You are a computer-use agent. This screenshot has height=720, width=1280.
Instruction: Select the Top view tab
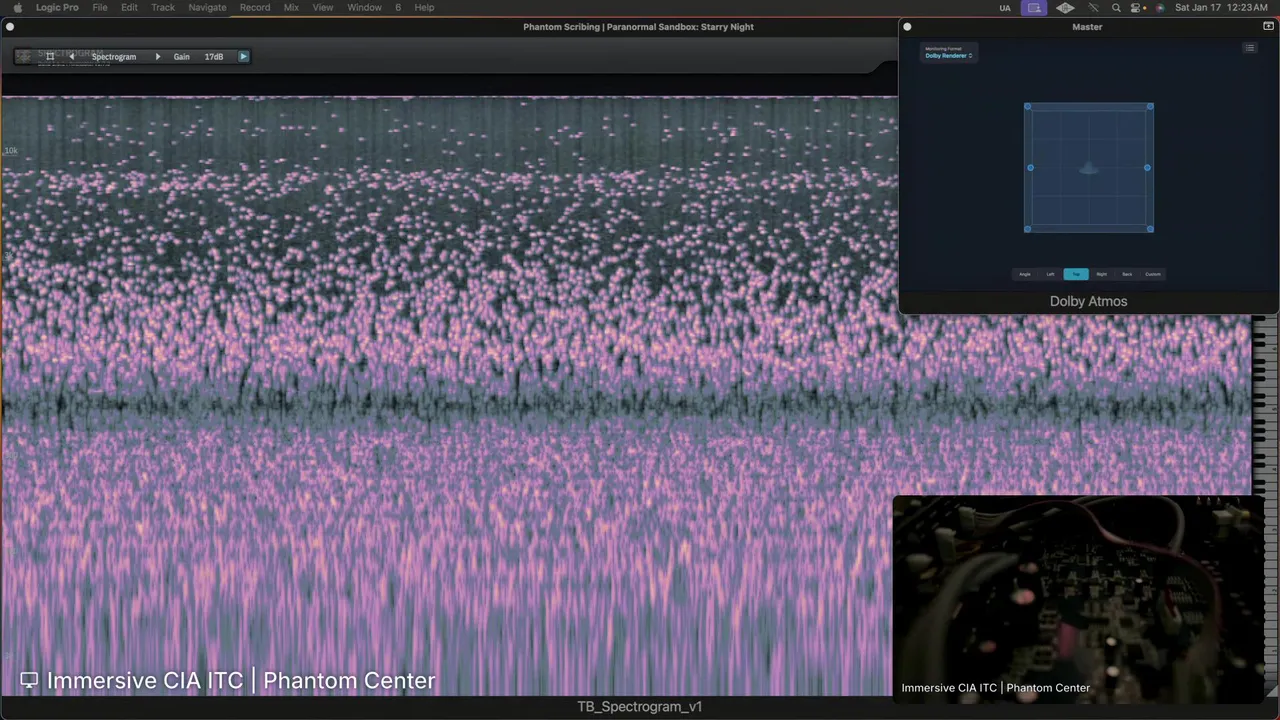pos(1076,274)
